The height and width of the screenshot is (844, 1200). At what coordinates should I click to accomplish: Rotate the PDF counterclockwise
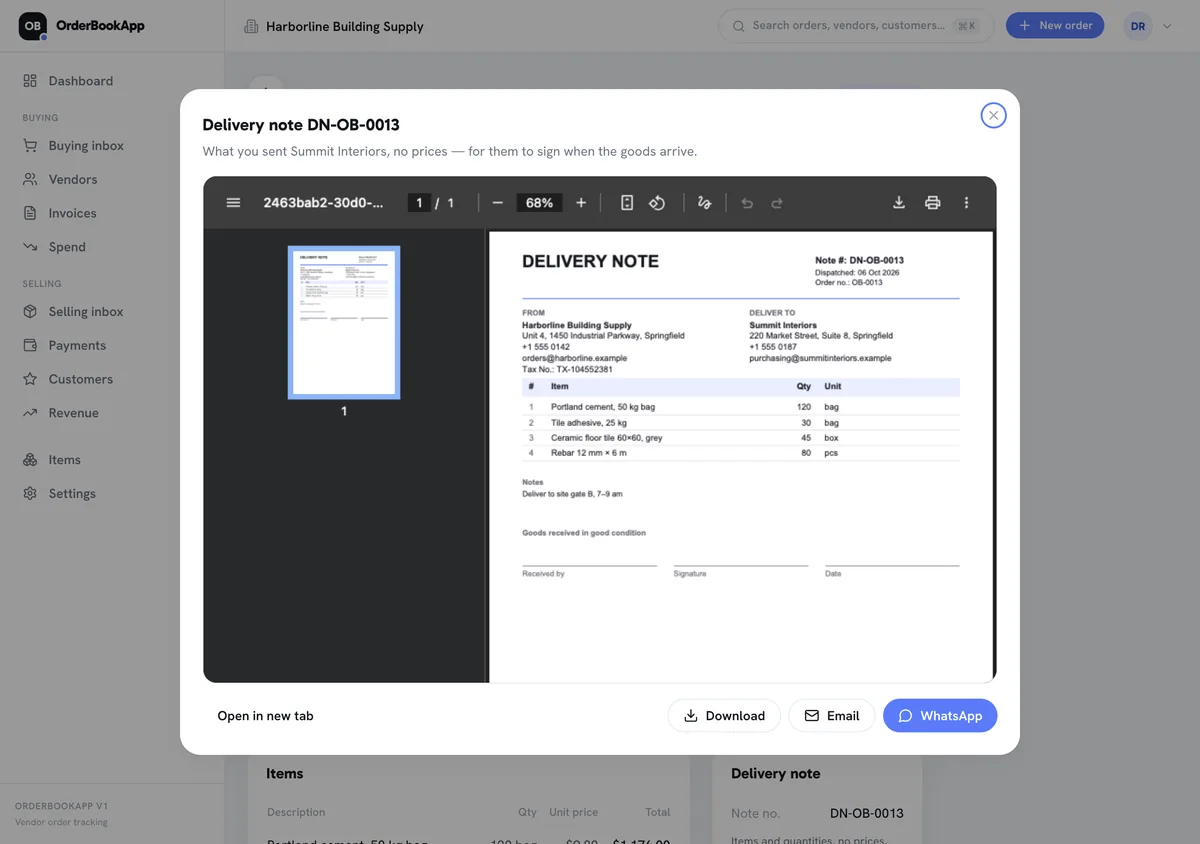point(657,203)
